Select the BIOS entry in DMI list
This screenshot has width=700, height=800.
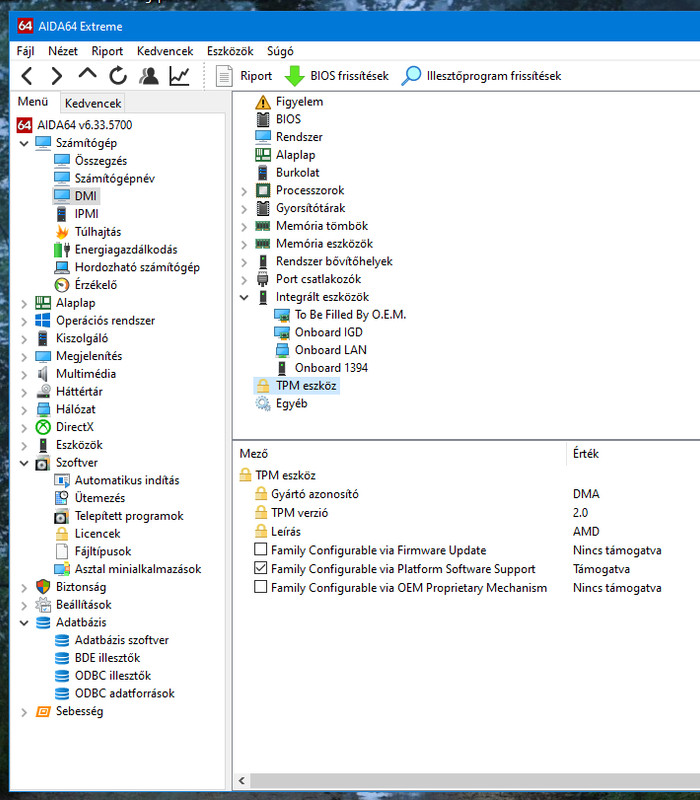[x=288, y=119]
